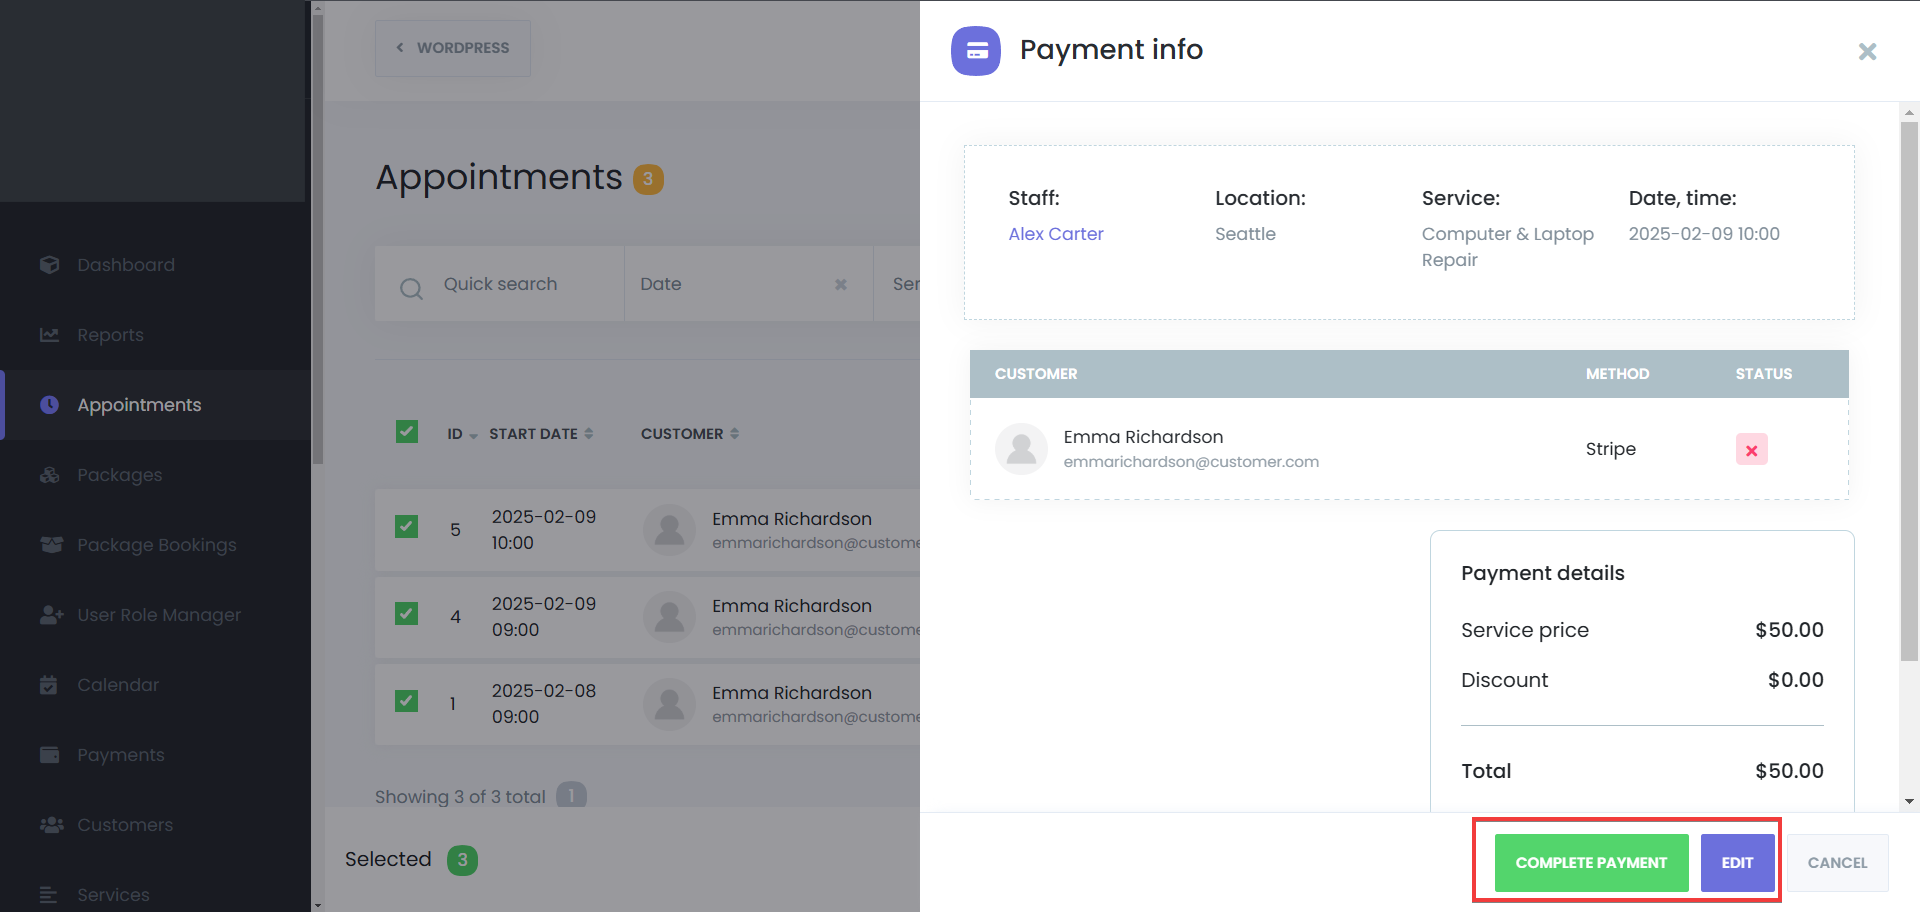The image size is (1920, 912).
Task: Uncheck the select-all appointments checkbox
Action: point(406,432)
